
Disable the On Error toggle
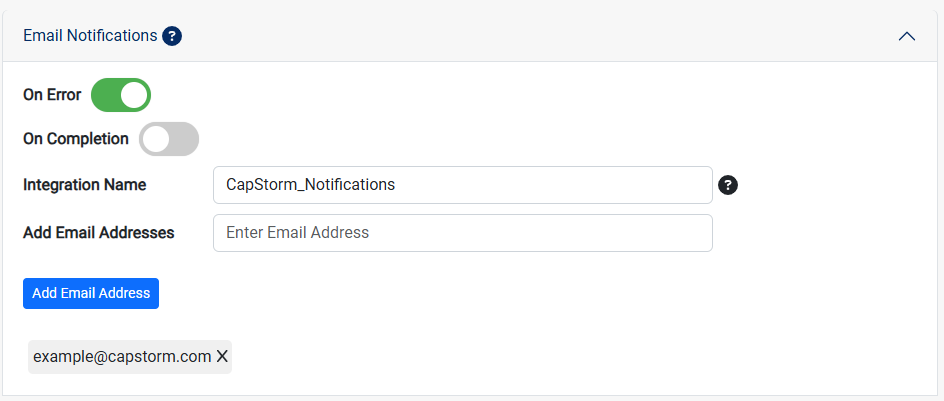click(x=120, y=95)
